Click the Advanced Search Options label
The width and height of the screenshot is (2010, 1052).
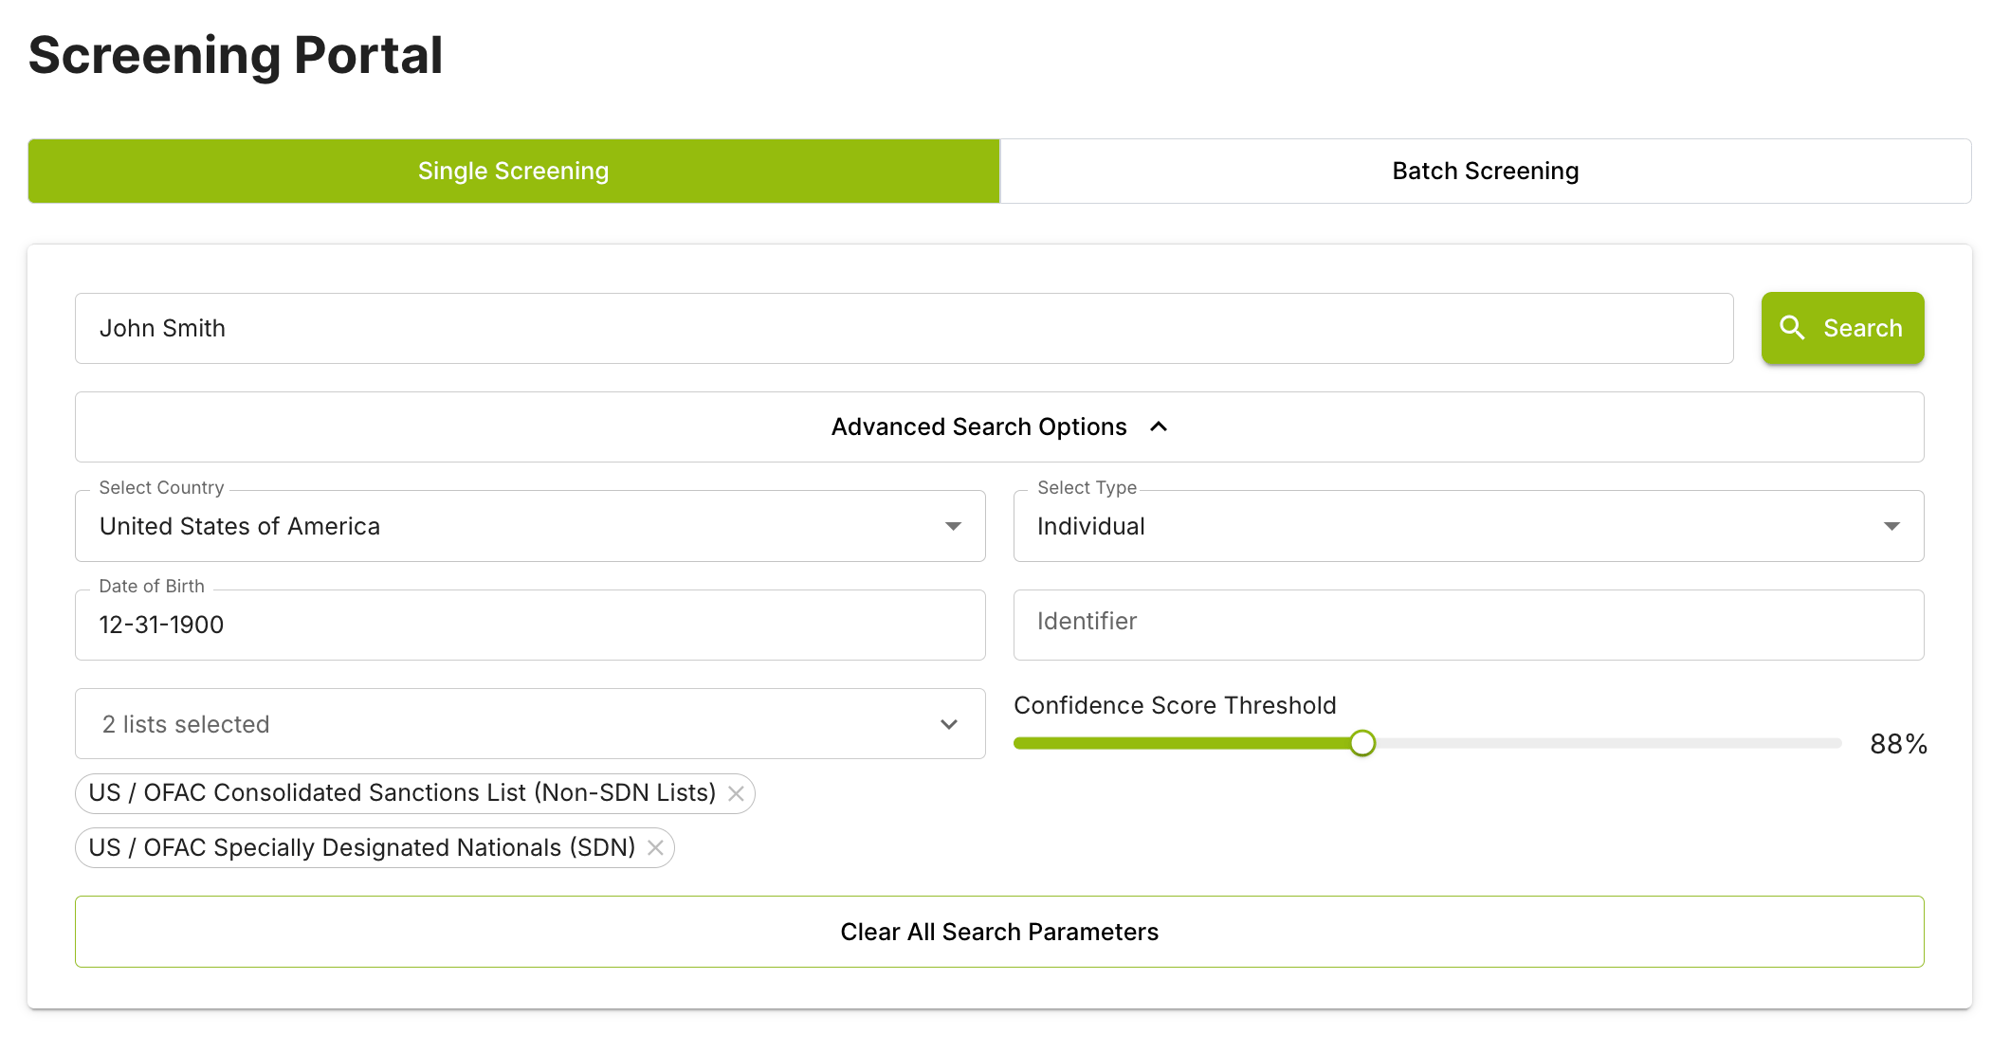tap(979, 427)
